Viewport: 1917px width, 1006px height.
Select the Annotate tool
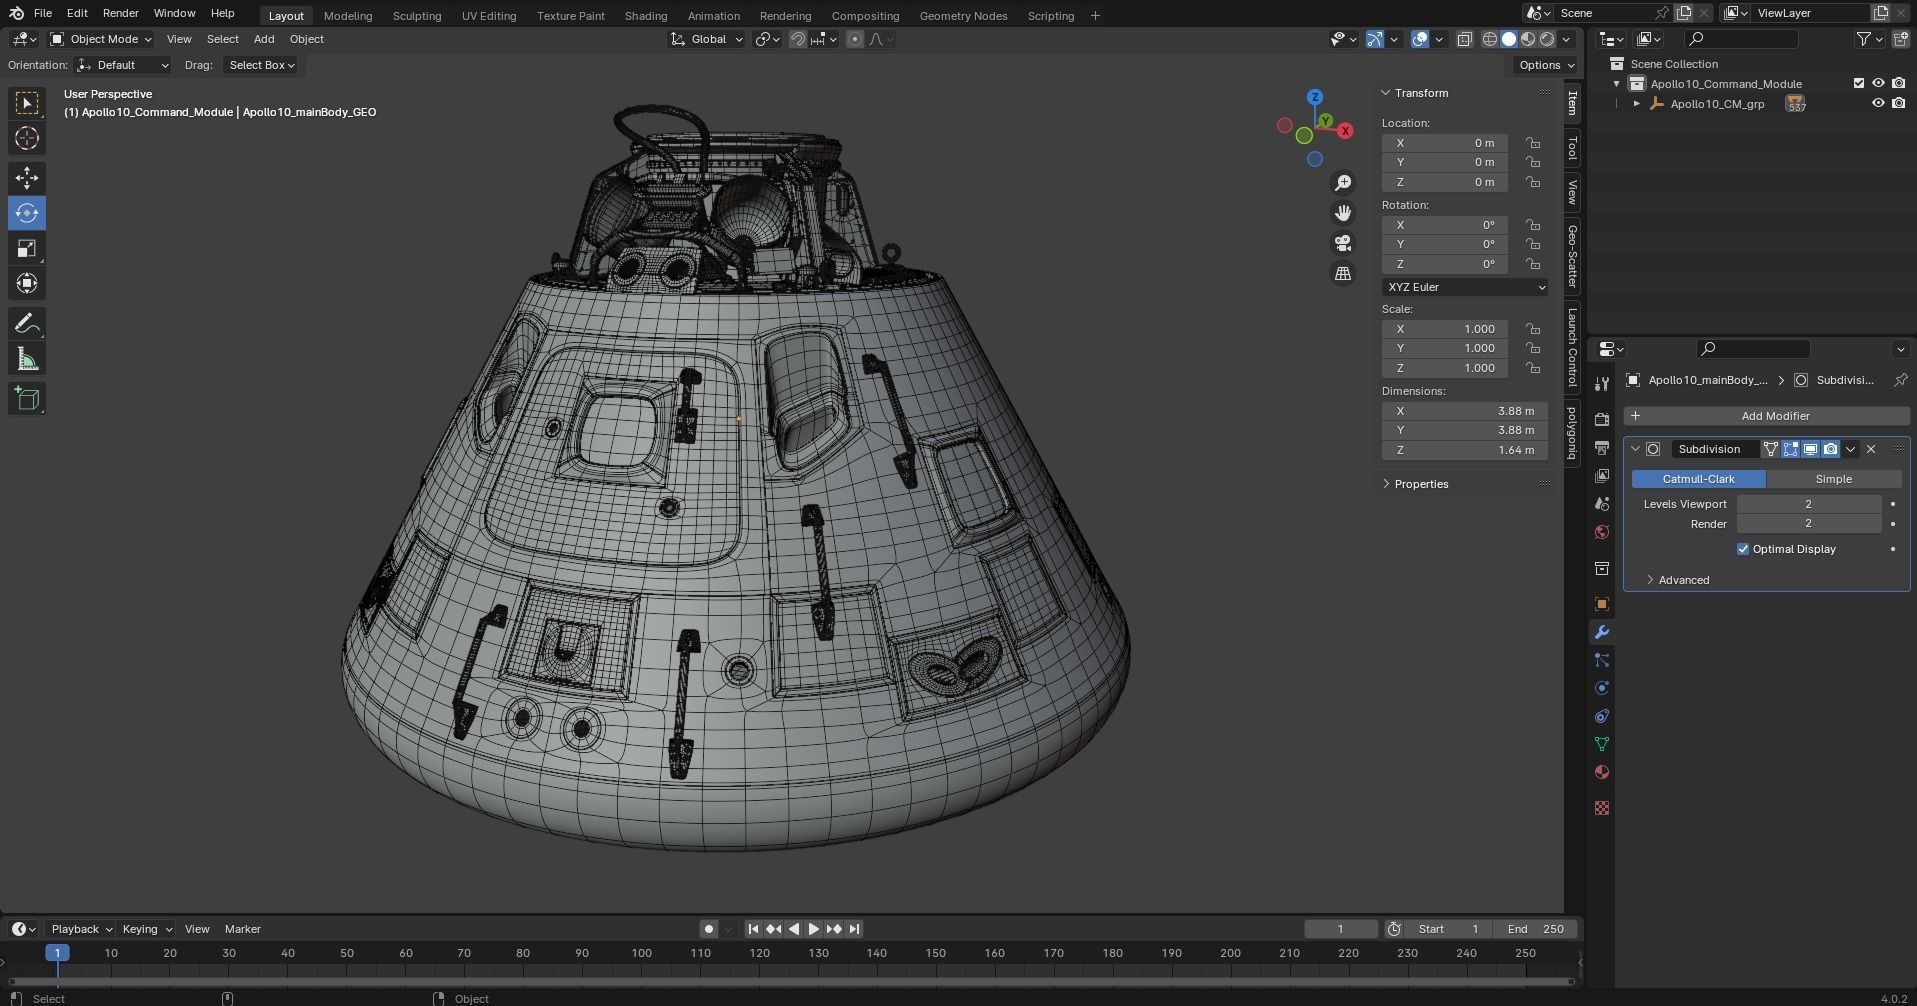click(27, 324)
